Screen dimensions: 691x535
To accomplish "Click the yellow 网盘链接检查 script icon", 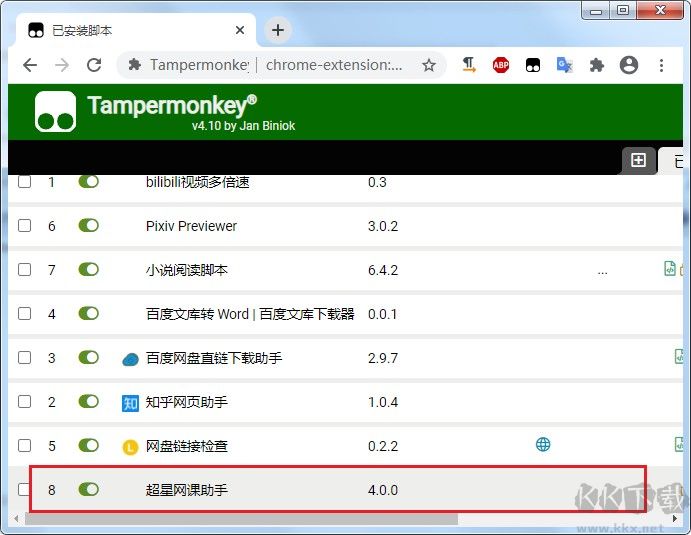I will (x=130, y=448).
